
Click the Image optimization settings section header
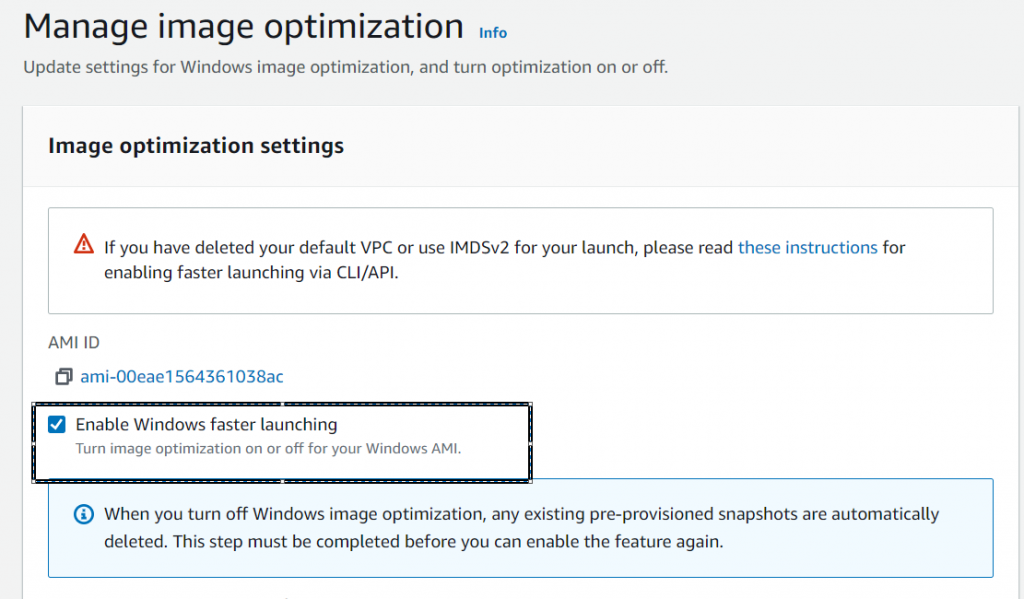195,145
